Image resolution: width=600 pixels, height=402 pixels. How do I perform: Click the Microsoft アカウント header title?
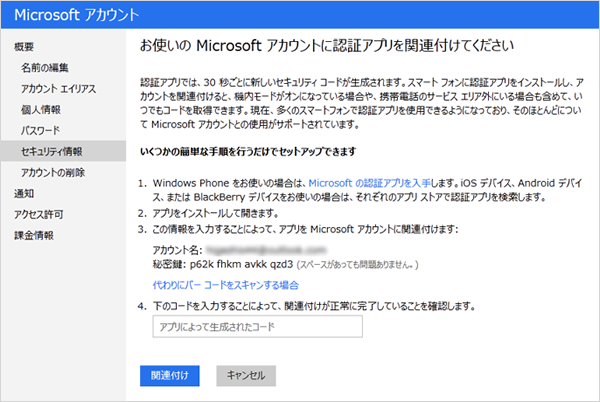(x=77, y=15)
